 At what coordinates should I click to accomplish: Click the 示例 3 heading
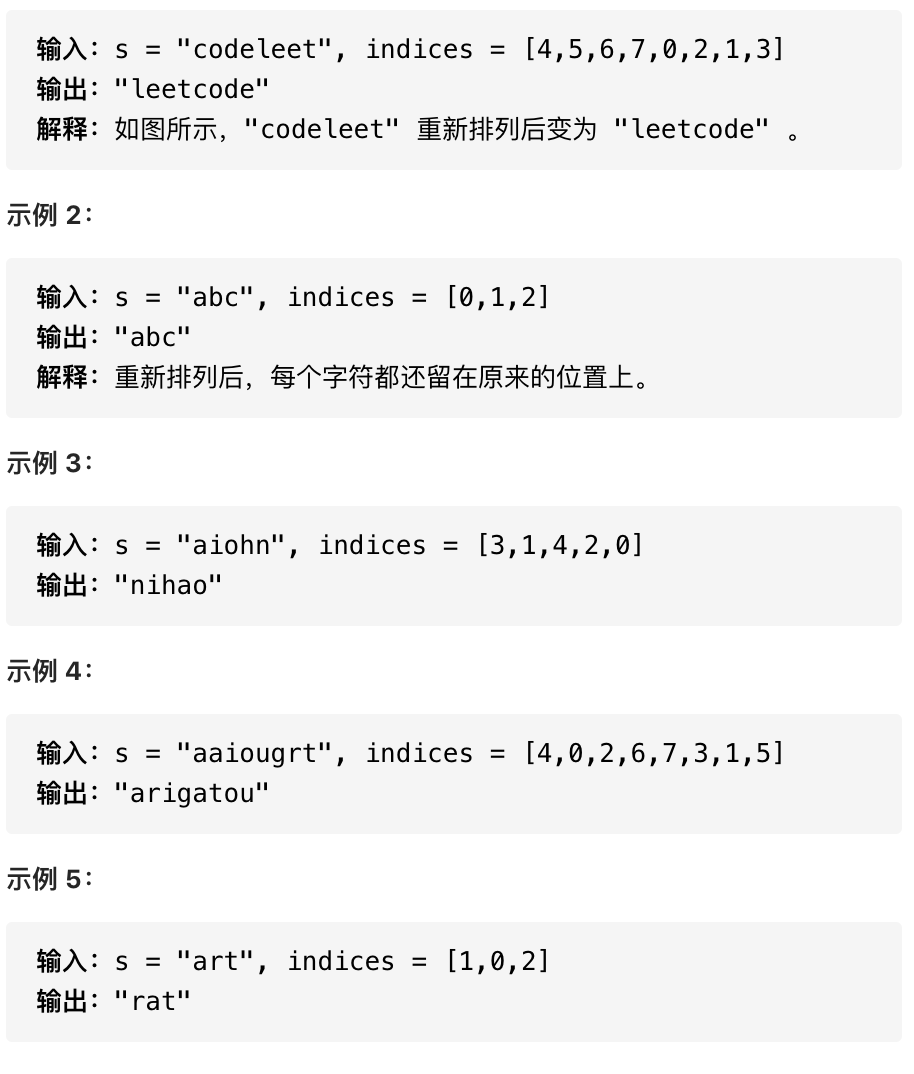tap(49, 463)
